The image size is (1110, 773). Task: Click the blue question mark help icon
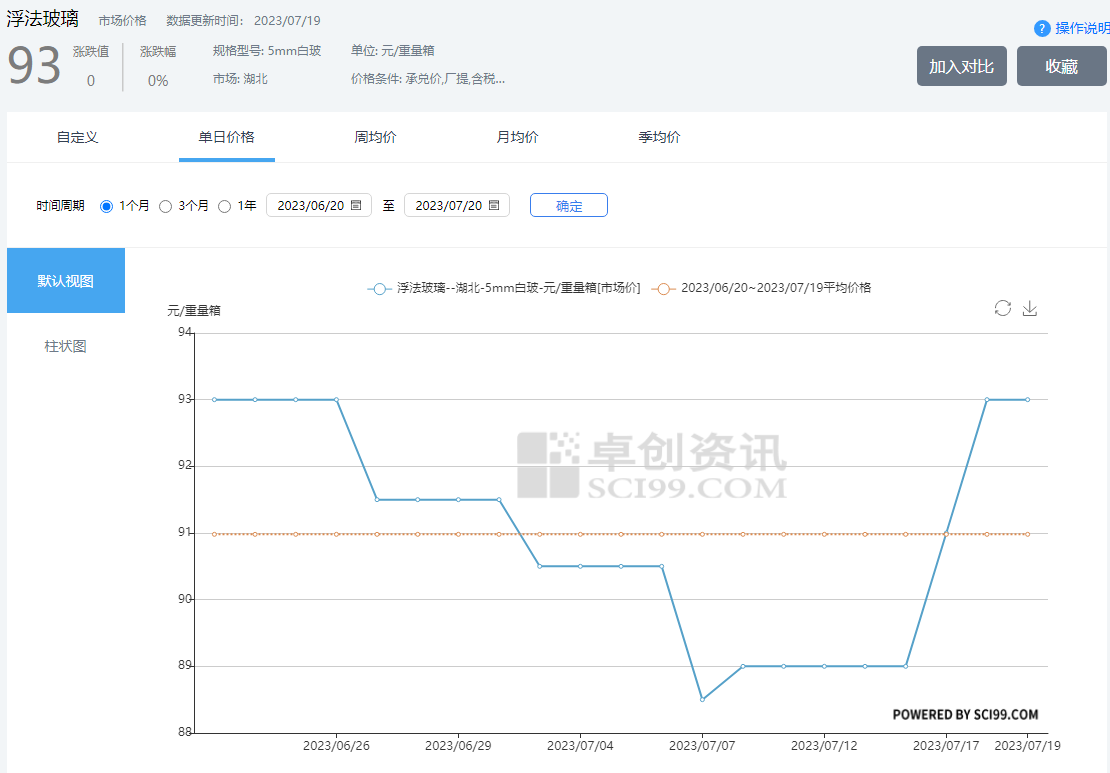click(1042, 28)
